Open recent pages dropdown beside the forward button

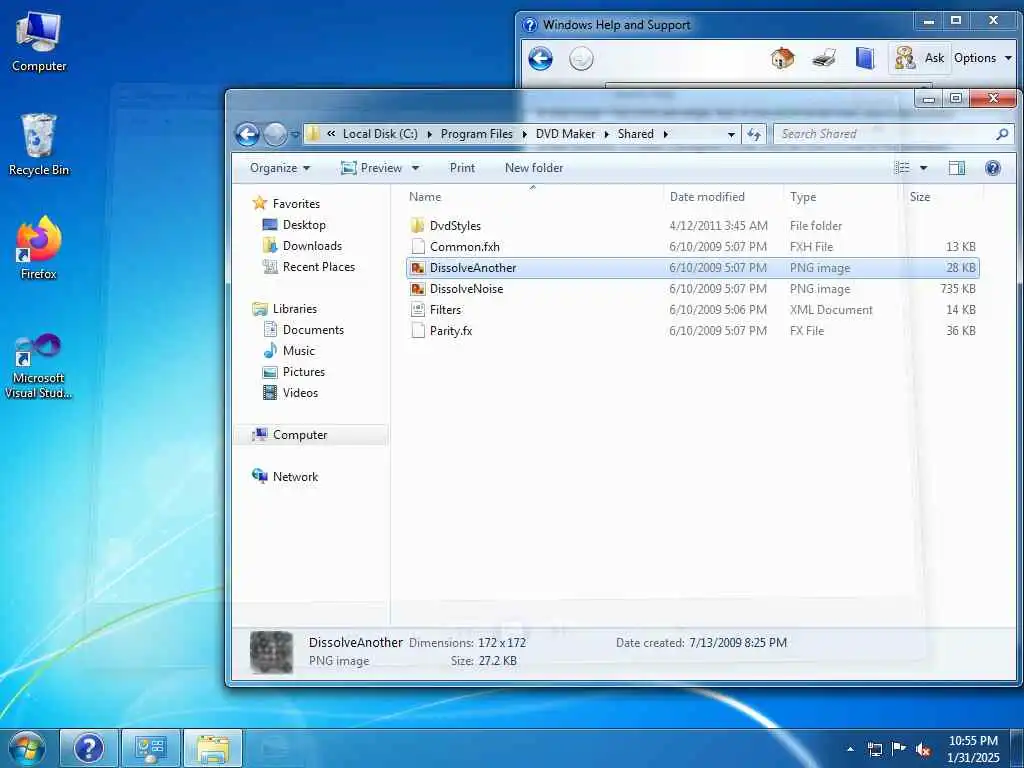tap(295, 135)
